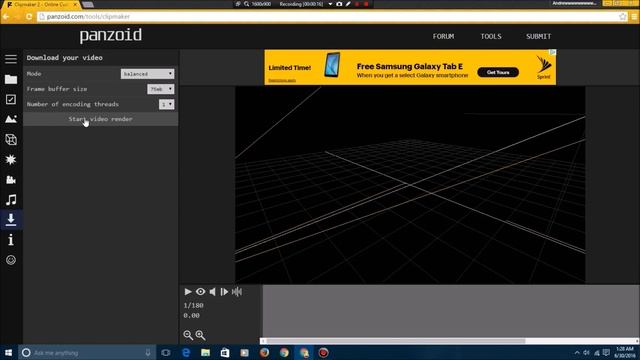Step forward one frame in player
The height and width of the screenshot is (360, 640).
(x=224, y=291)
